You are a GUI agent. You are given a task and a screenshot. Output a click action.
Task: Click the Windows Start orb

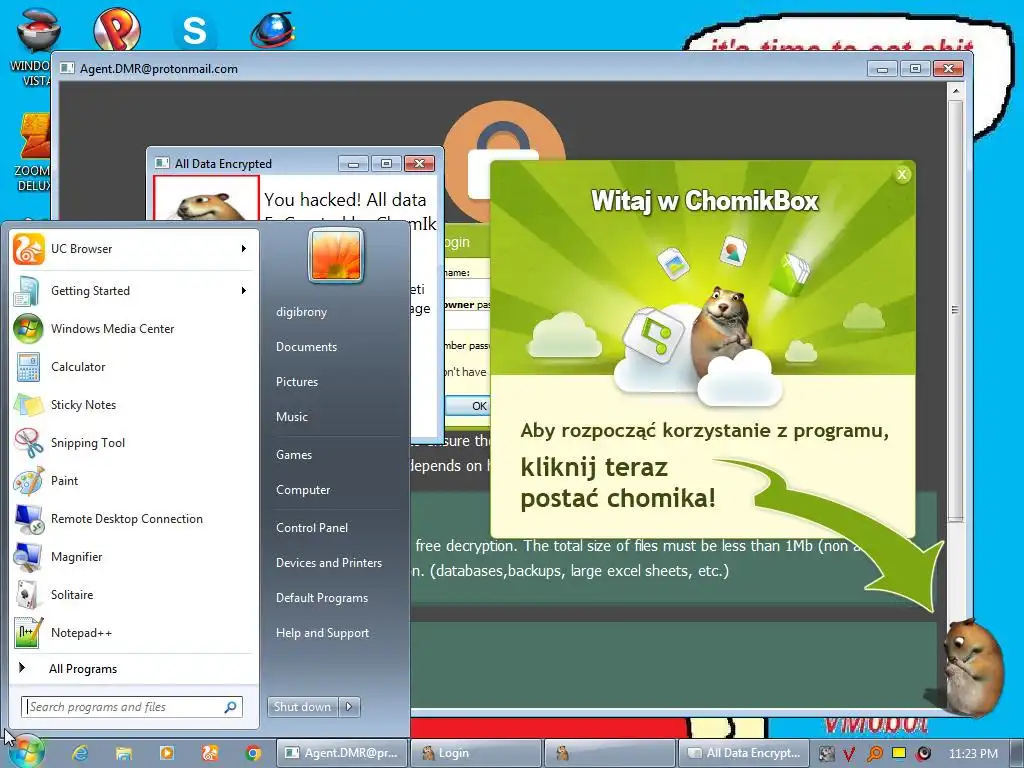coord(25,752)
